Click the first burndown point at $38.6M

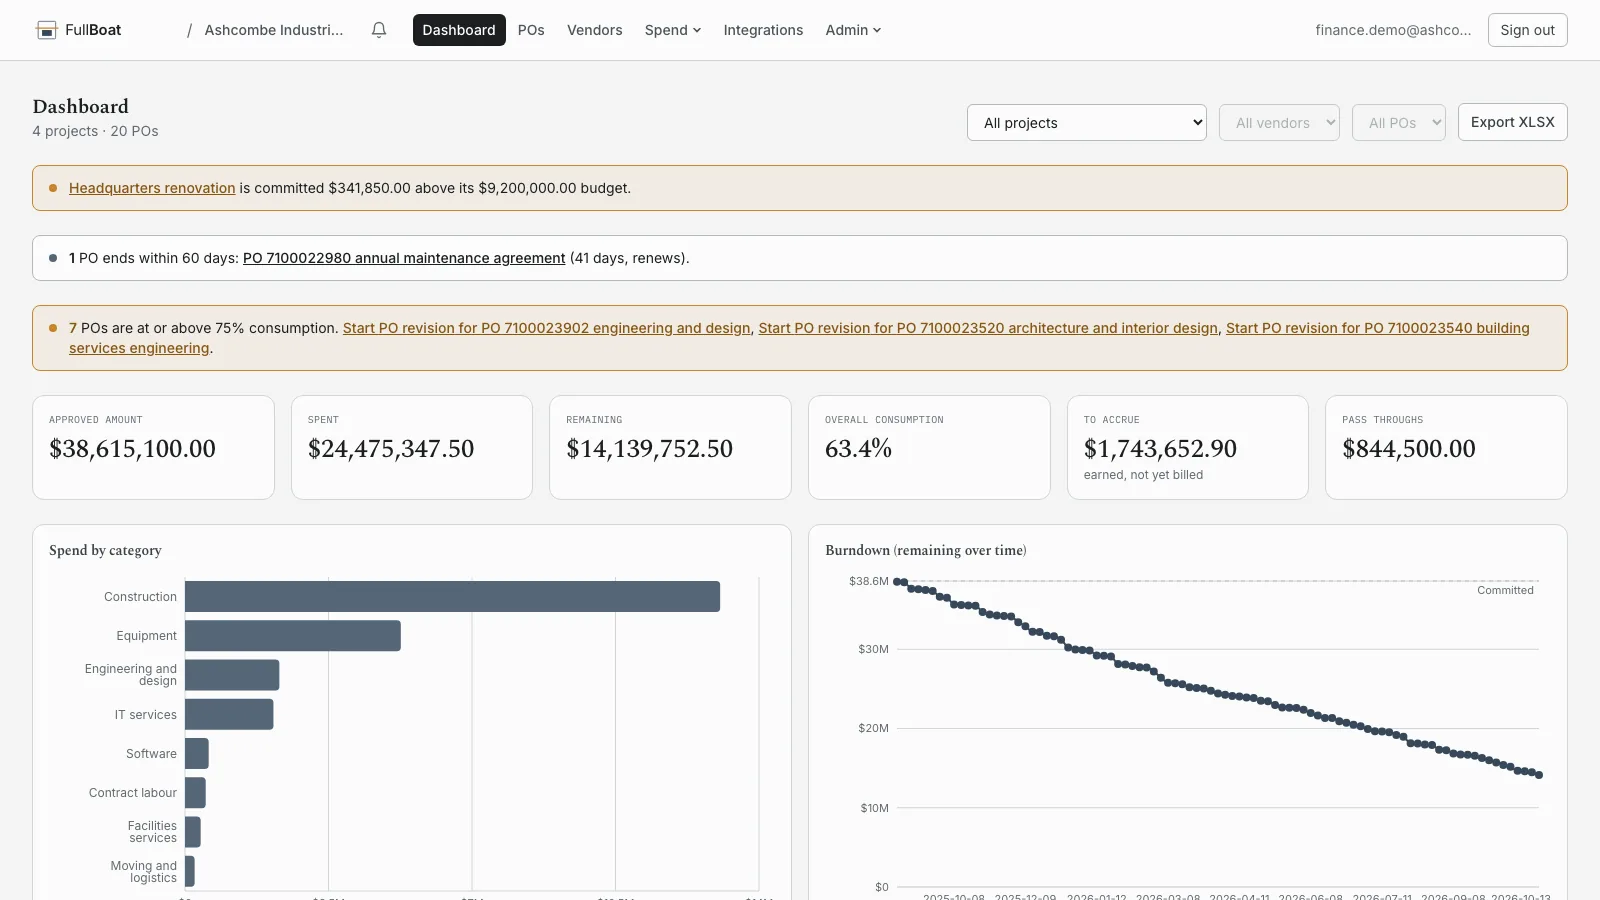897,581
